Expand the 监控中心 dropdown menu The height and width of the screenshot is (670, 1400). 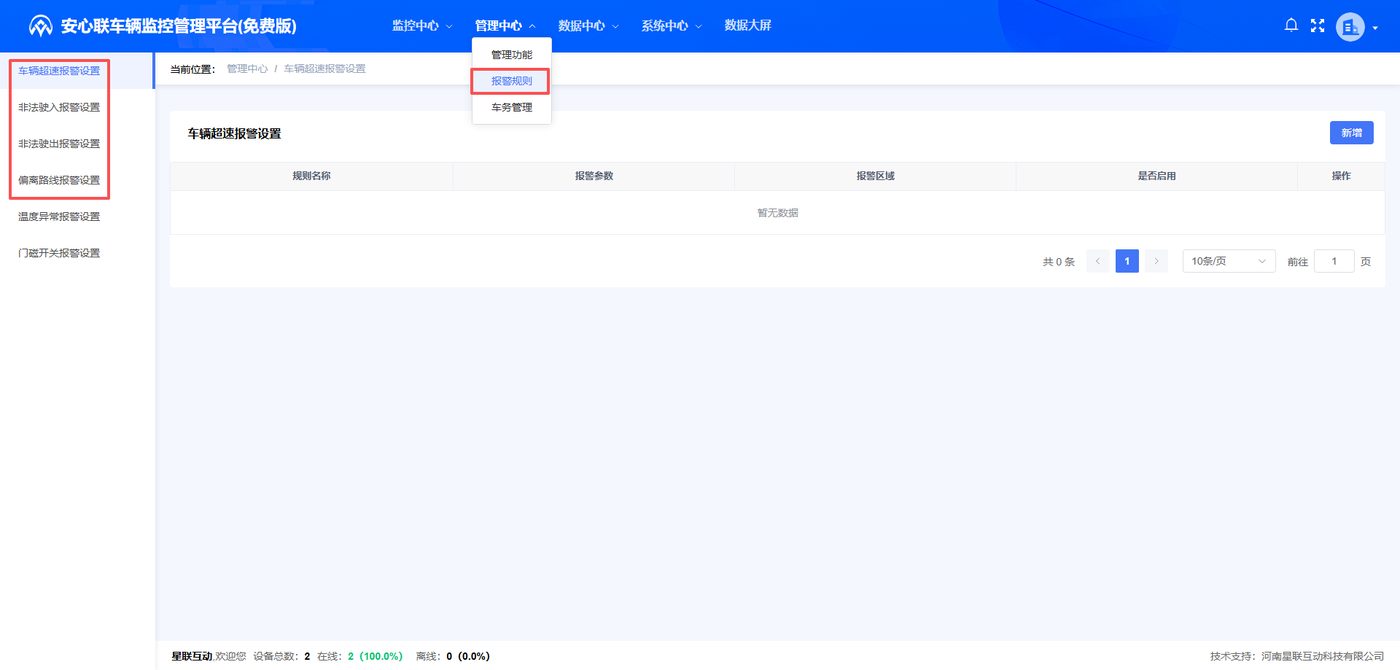pyautogui.click(x=422, y=26)
